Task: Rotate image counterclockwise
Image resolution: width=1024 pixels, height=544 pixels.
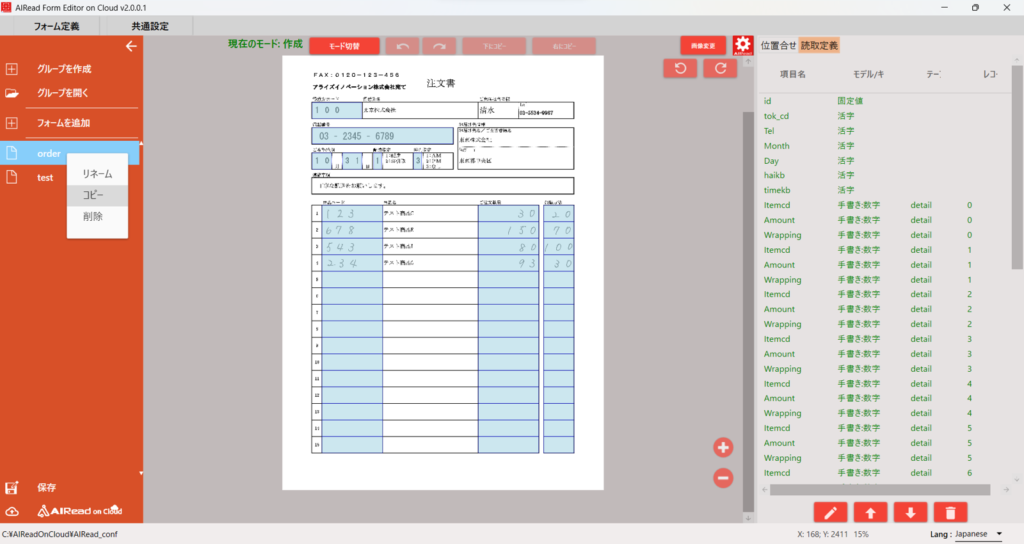Action: pyautogui.click(x=680, y=68)
